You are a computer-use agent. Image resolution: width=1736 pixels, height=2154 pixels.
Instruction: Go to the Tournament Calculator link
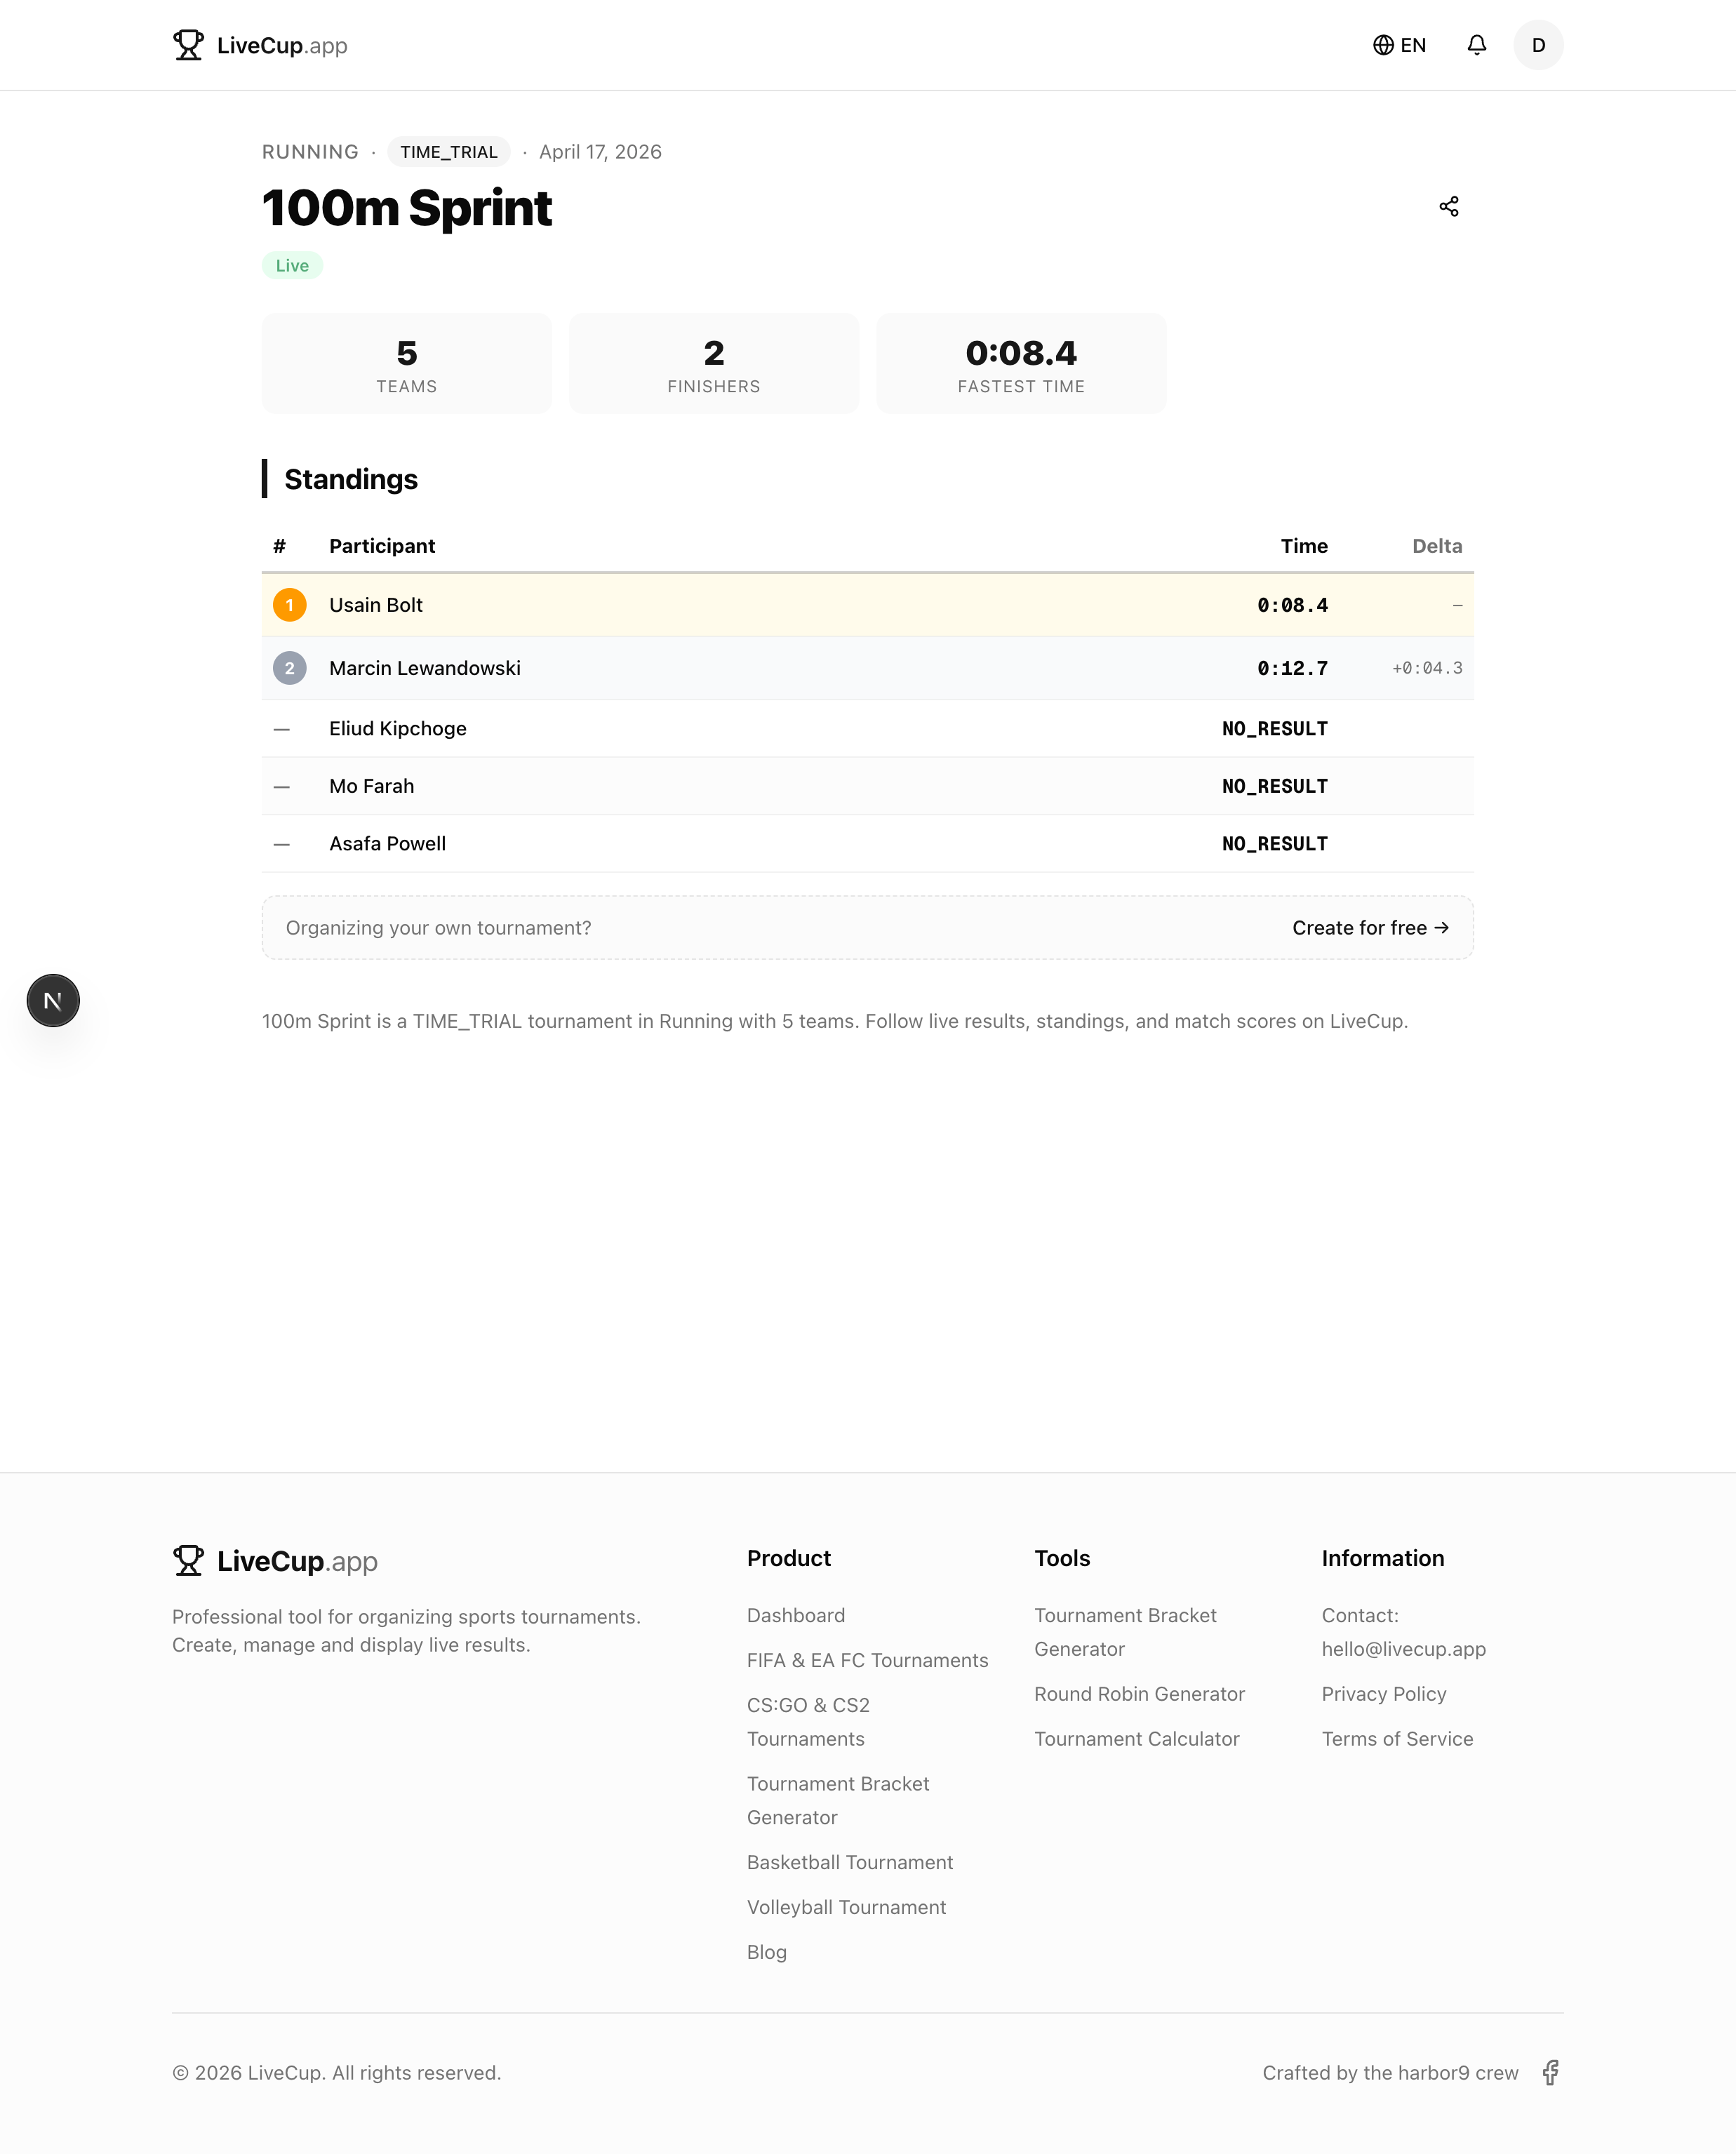click(x=1136, y=1739)
